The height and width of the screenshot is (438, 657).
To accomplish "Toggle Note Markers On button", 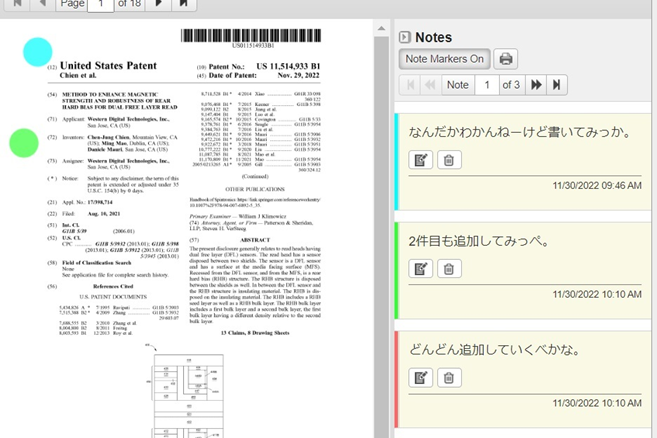I will tap(444, 59).
